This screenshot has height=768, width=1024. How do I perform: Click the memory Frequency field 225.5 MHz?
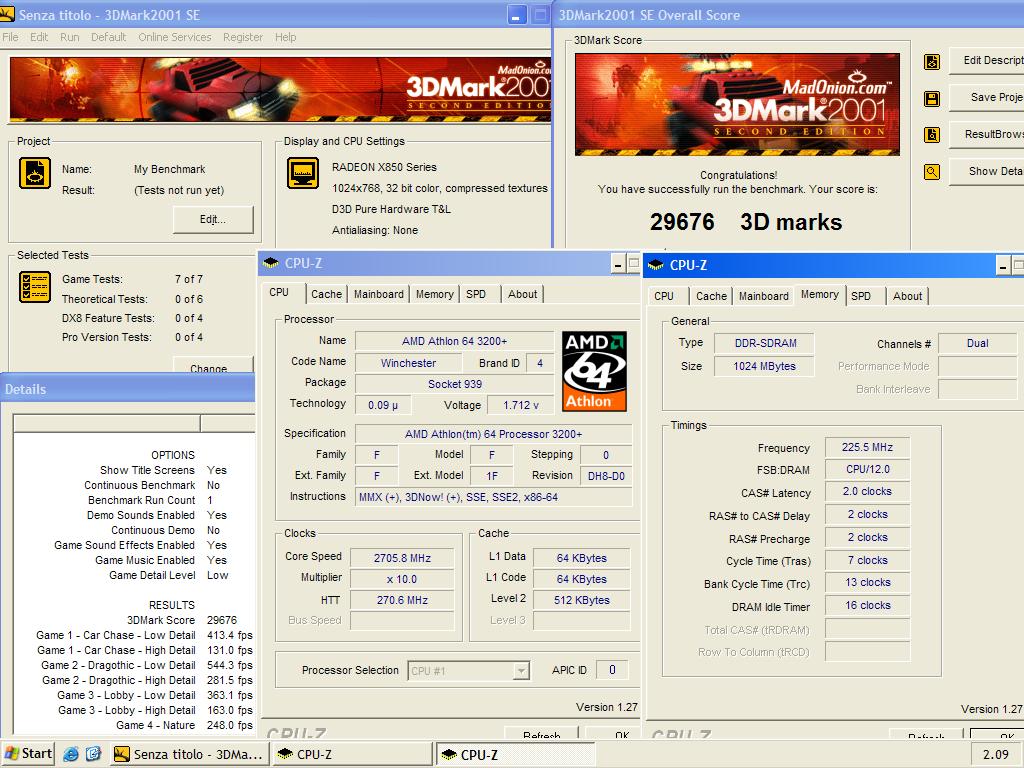pos(867,447)
